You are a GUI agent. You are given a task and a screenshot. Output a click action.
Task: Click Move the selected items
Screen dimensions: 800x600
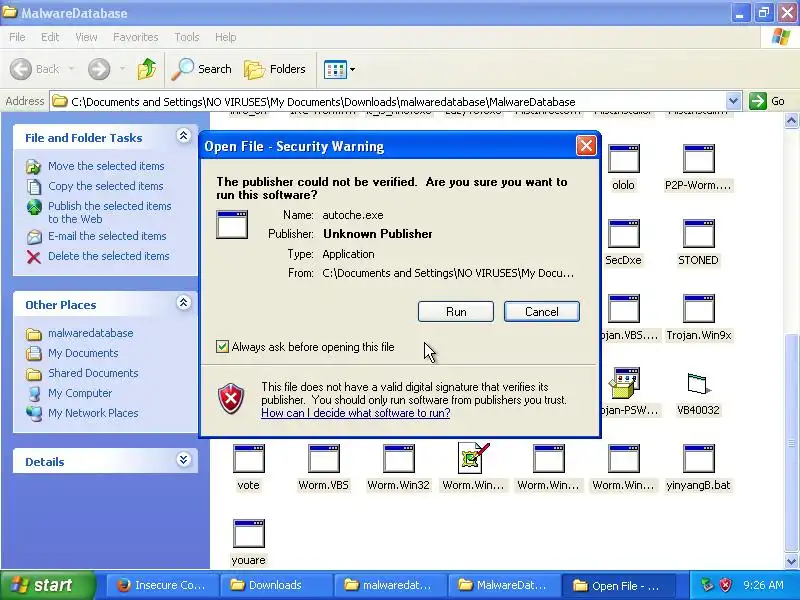coord(106,166)
